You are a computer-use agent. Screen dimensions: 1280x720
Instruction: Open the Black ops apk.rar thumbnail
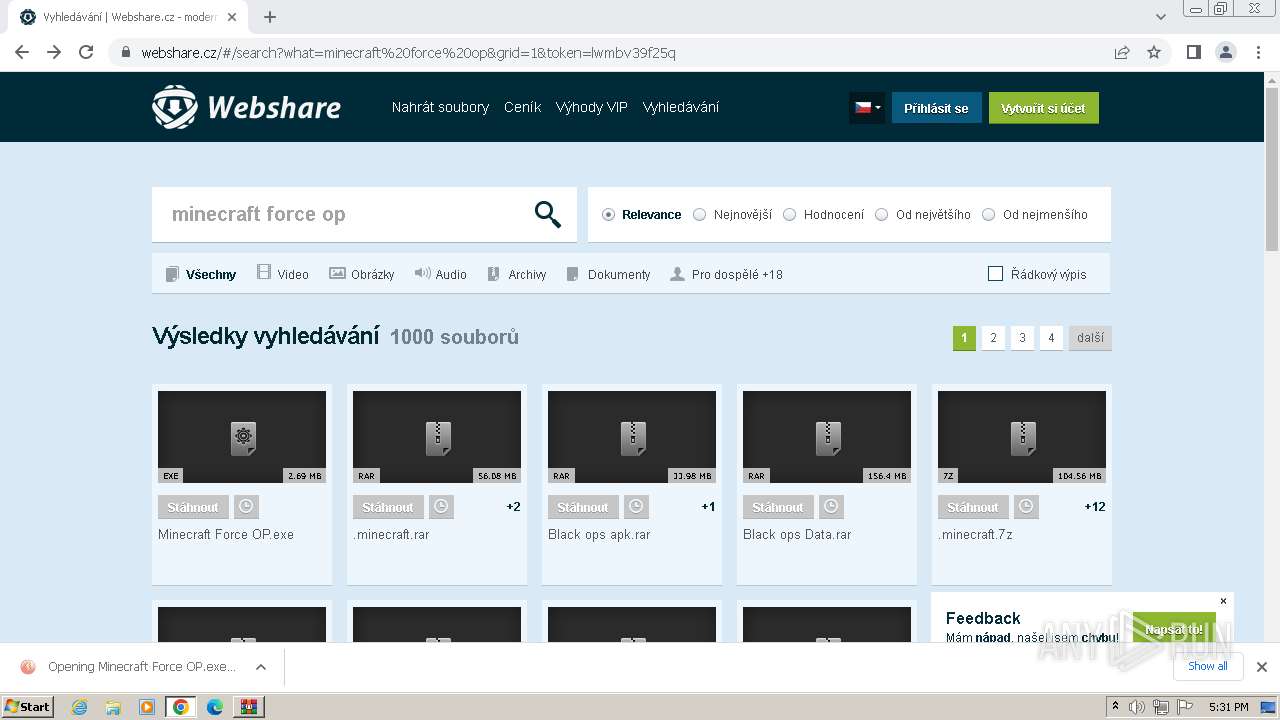632,437
